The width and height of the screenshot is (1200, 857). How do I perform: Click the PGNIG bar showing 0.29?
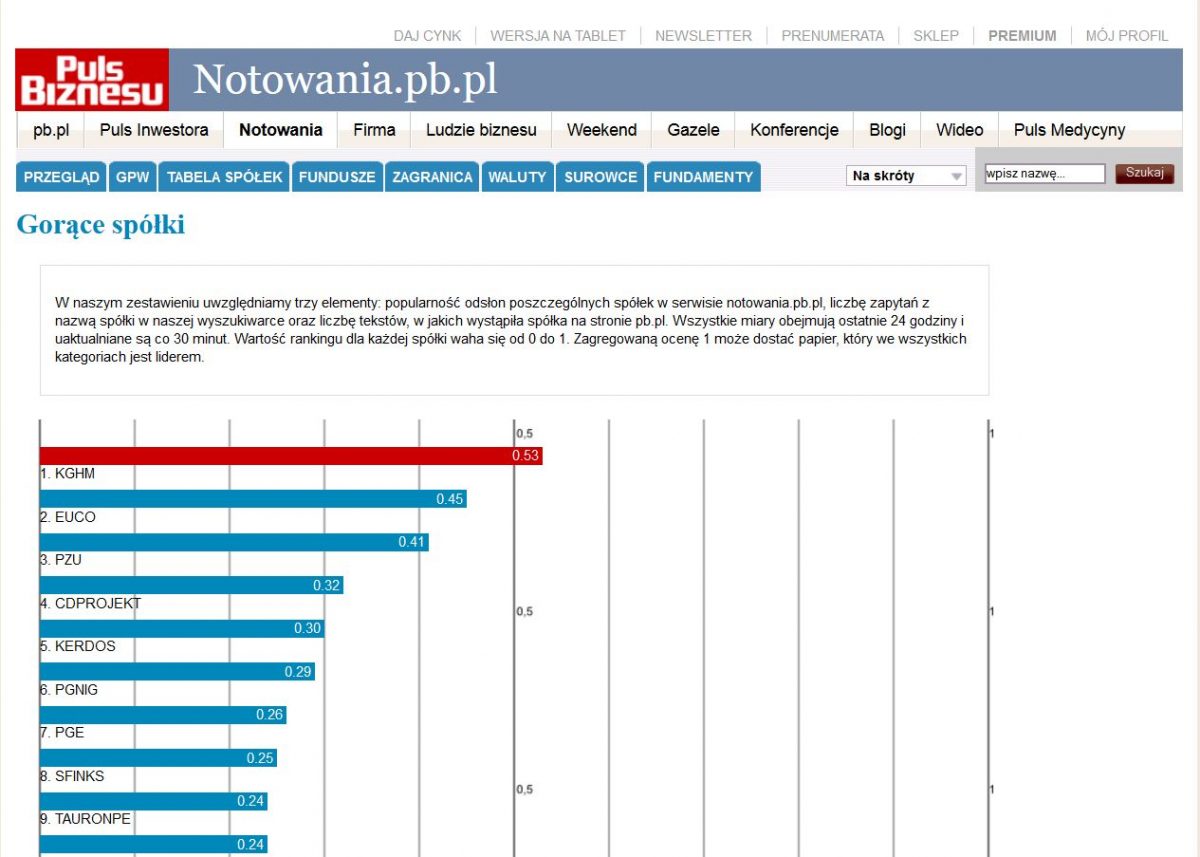point(177,671)
